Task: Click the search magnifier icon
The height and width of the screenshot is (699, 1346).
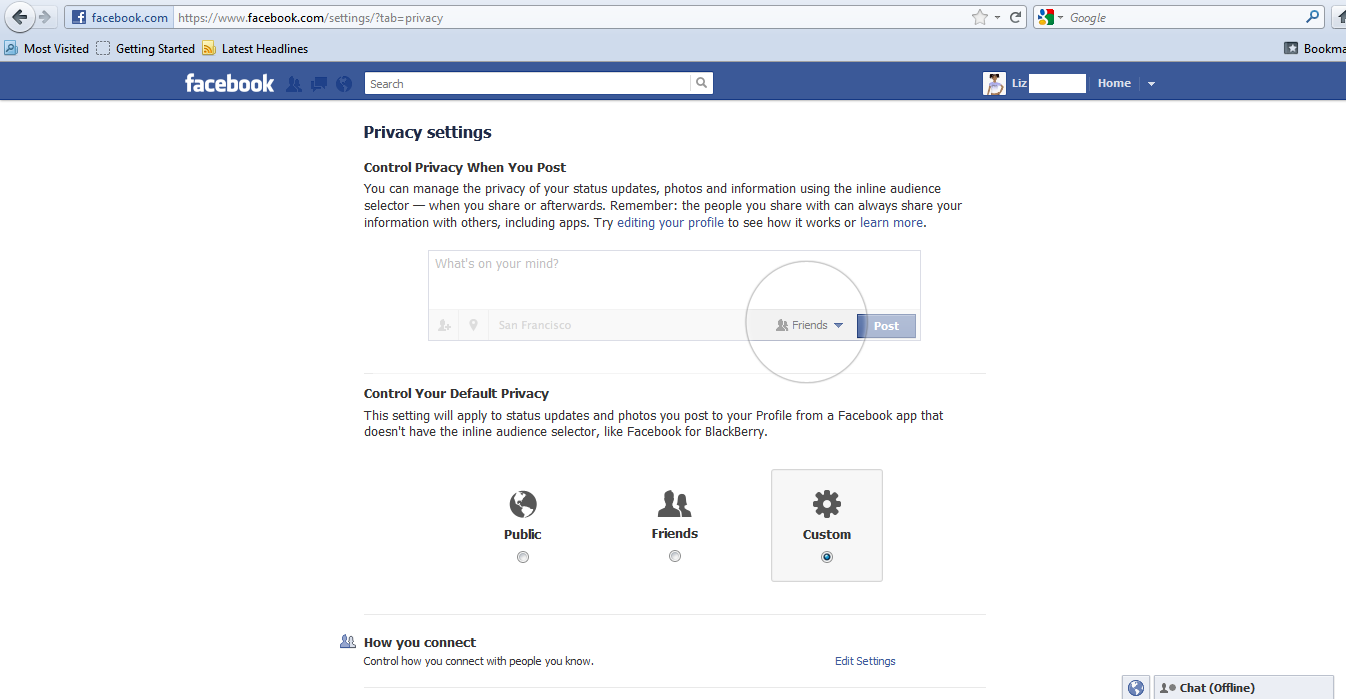Action: point(701,82)
